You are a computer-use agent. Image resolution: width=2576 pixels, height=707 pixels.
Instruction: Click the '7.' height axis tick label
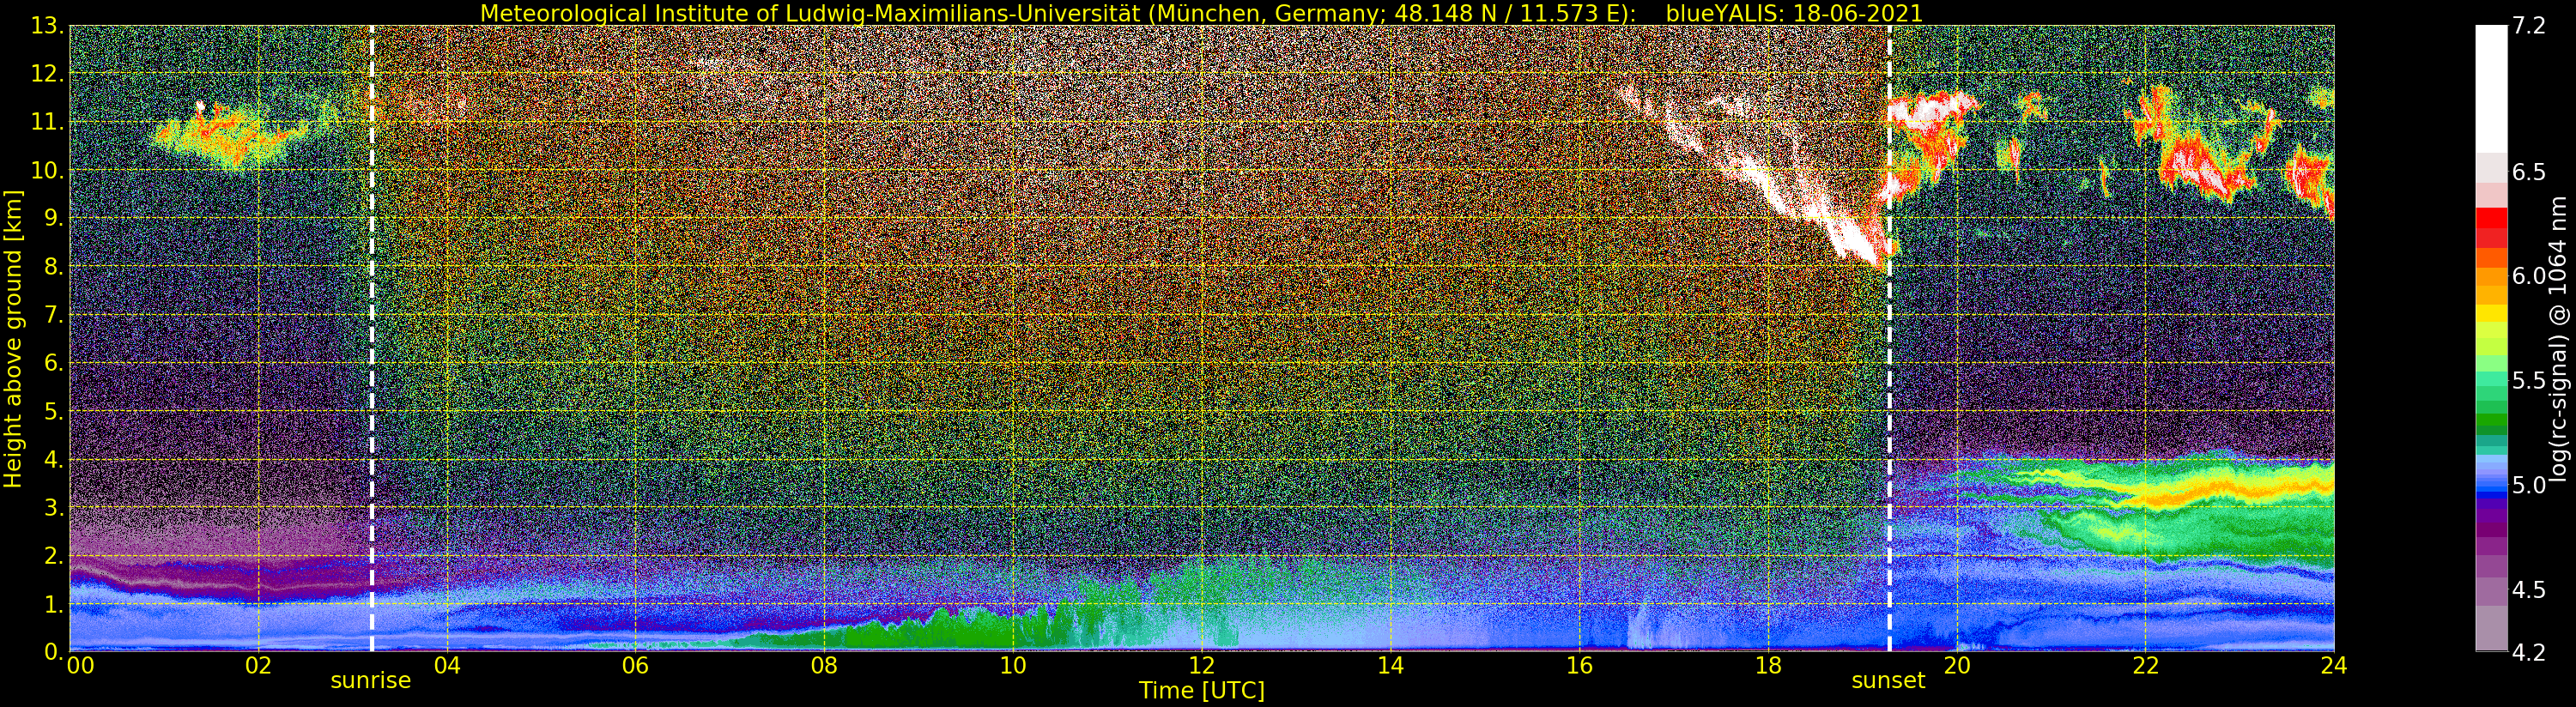pyautogui.click(x=53, y=315)
